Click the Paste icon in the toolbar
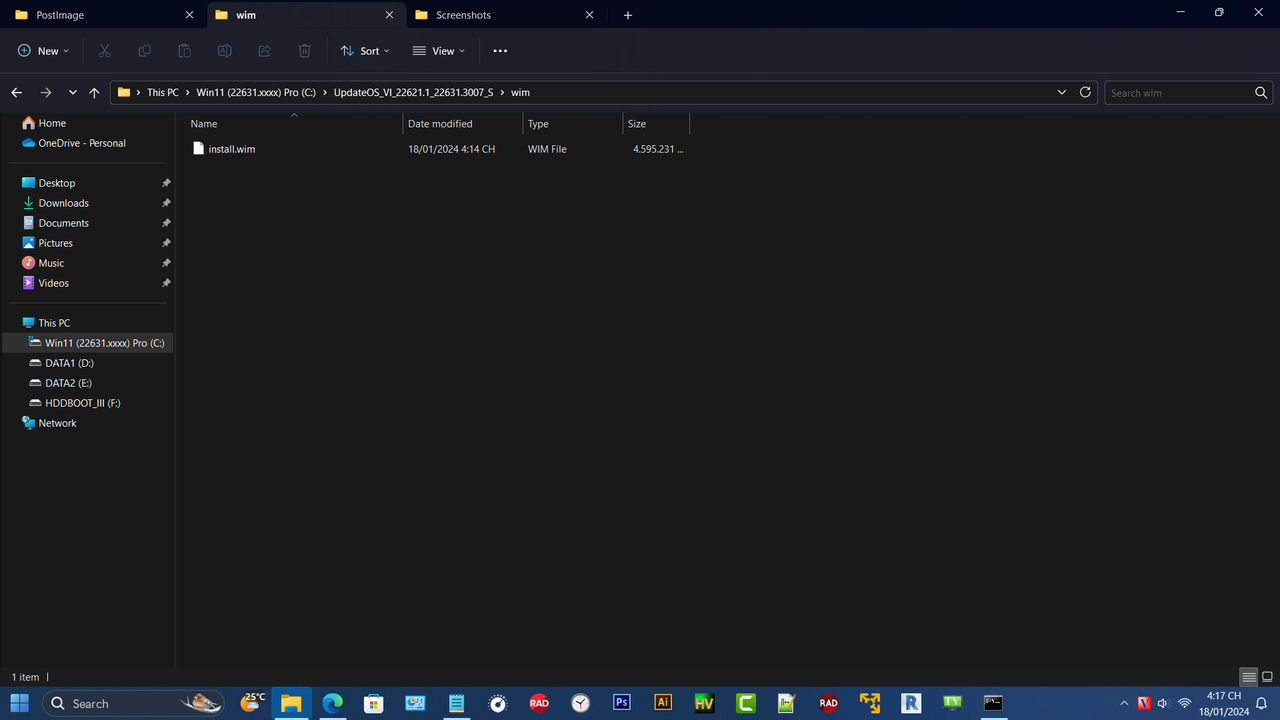This screenshot has width=1280, height=720. pos(184,50)
